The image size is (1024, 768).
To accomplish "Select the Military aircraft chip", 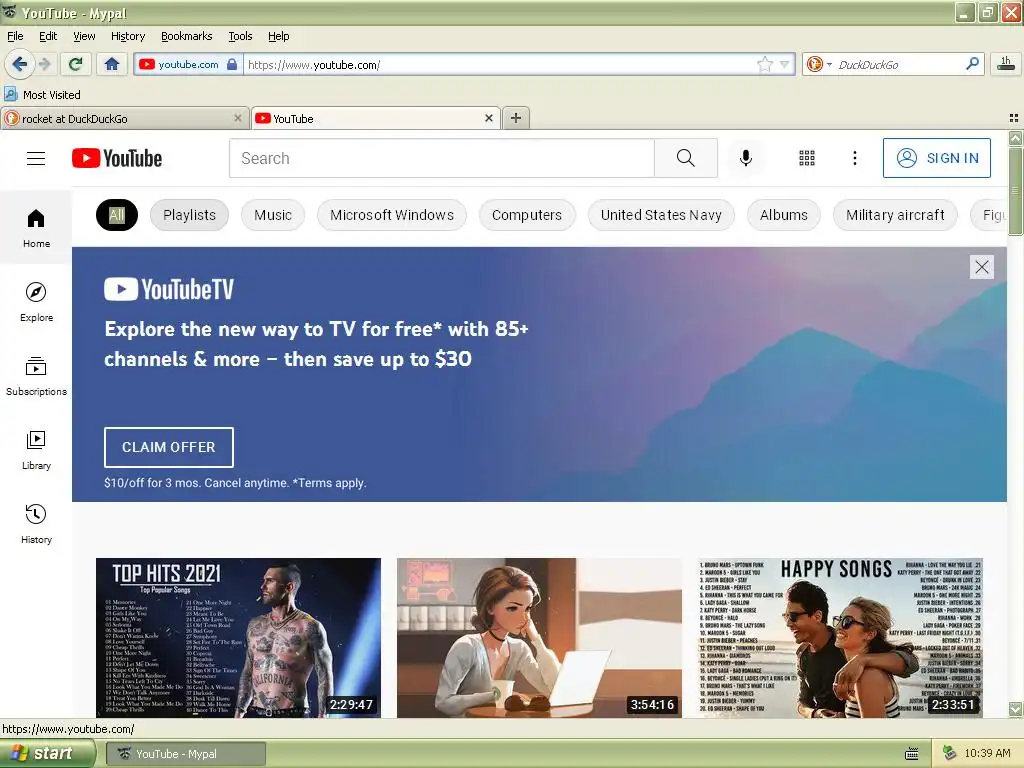I will 895,215.
